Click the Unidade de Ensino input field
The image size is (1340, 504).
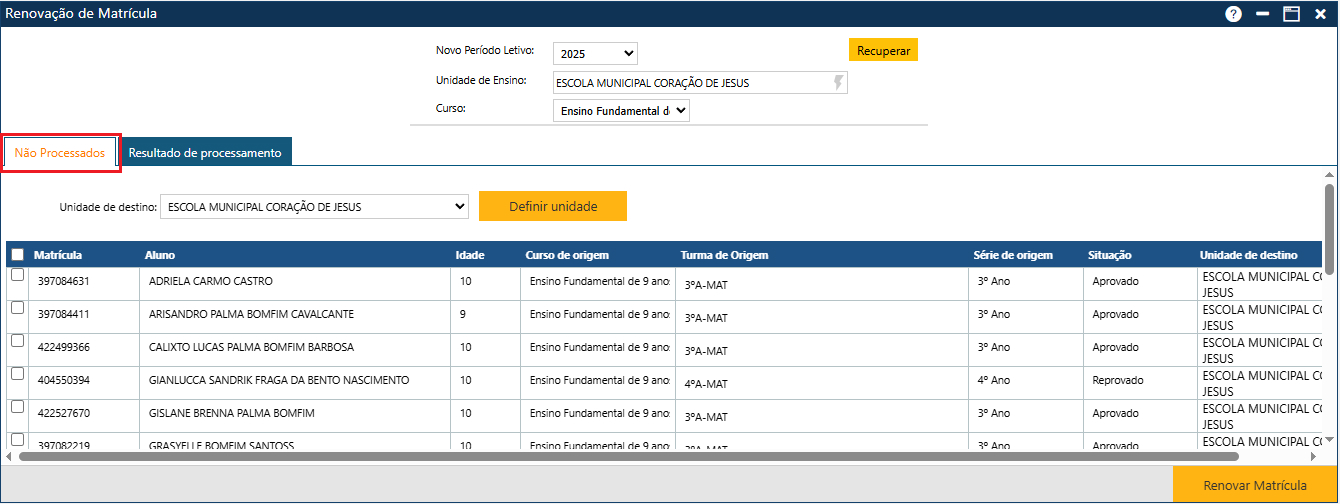coord(690,83)
